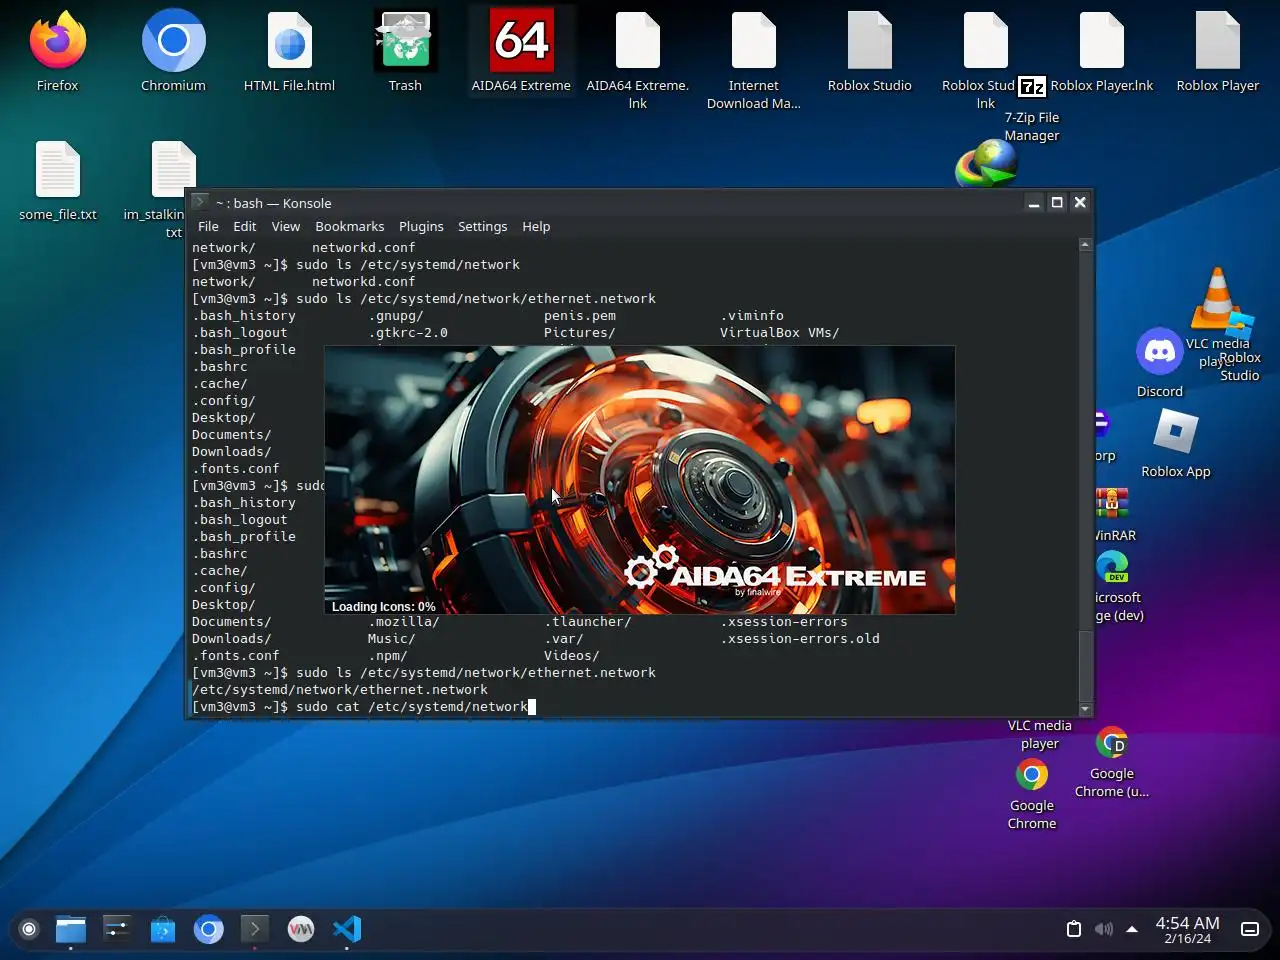Select the 7-Zip File Manager icon

pos(1032,87)
